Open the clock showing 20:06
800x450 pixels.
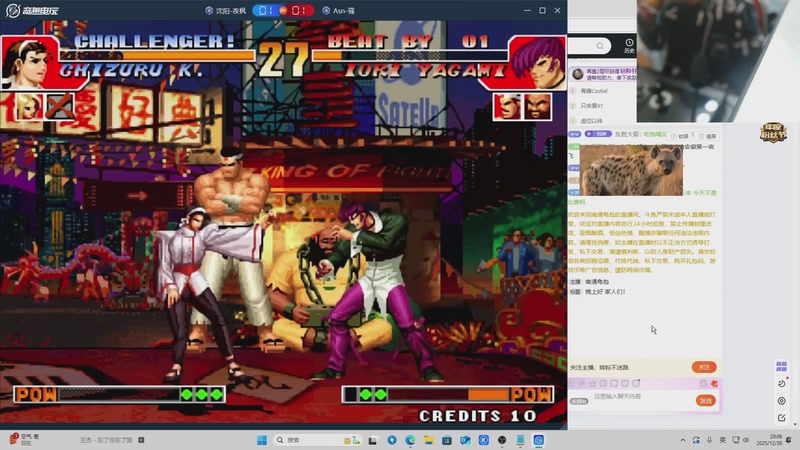769,440
